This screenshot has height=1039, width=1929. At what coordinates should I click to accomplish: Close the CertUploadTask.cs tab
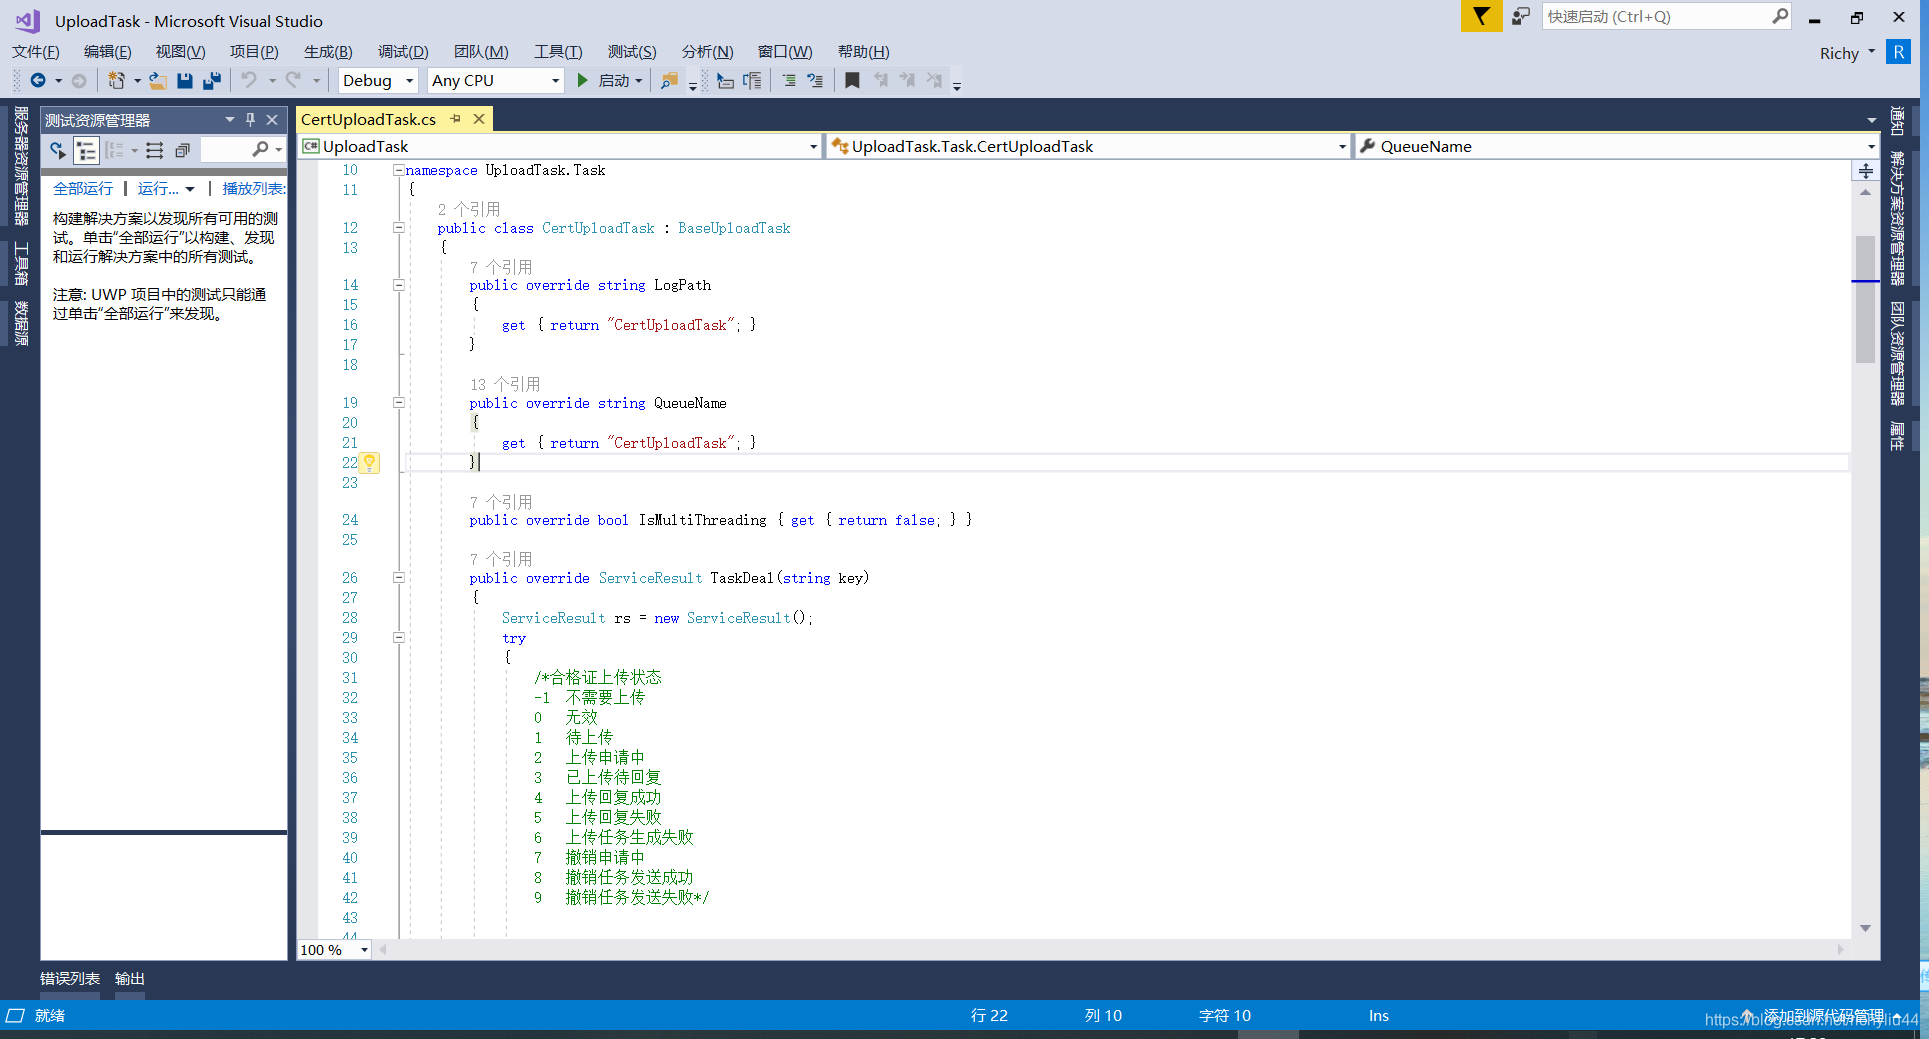pos(479,119)
